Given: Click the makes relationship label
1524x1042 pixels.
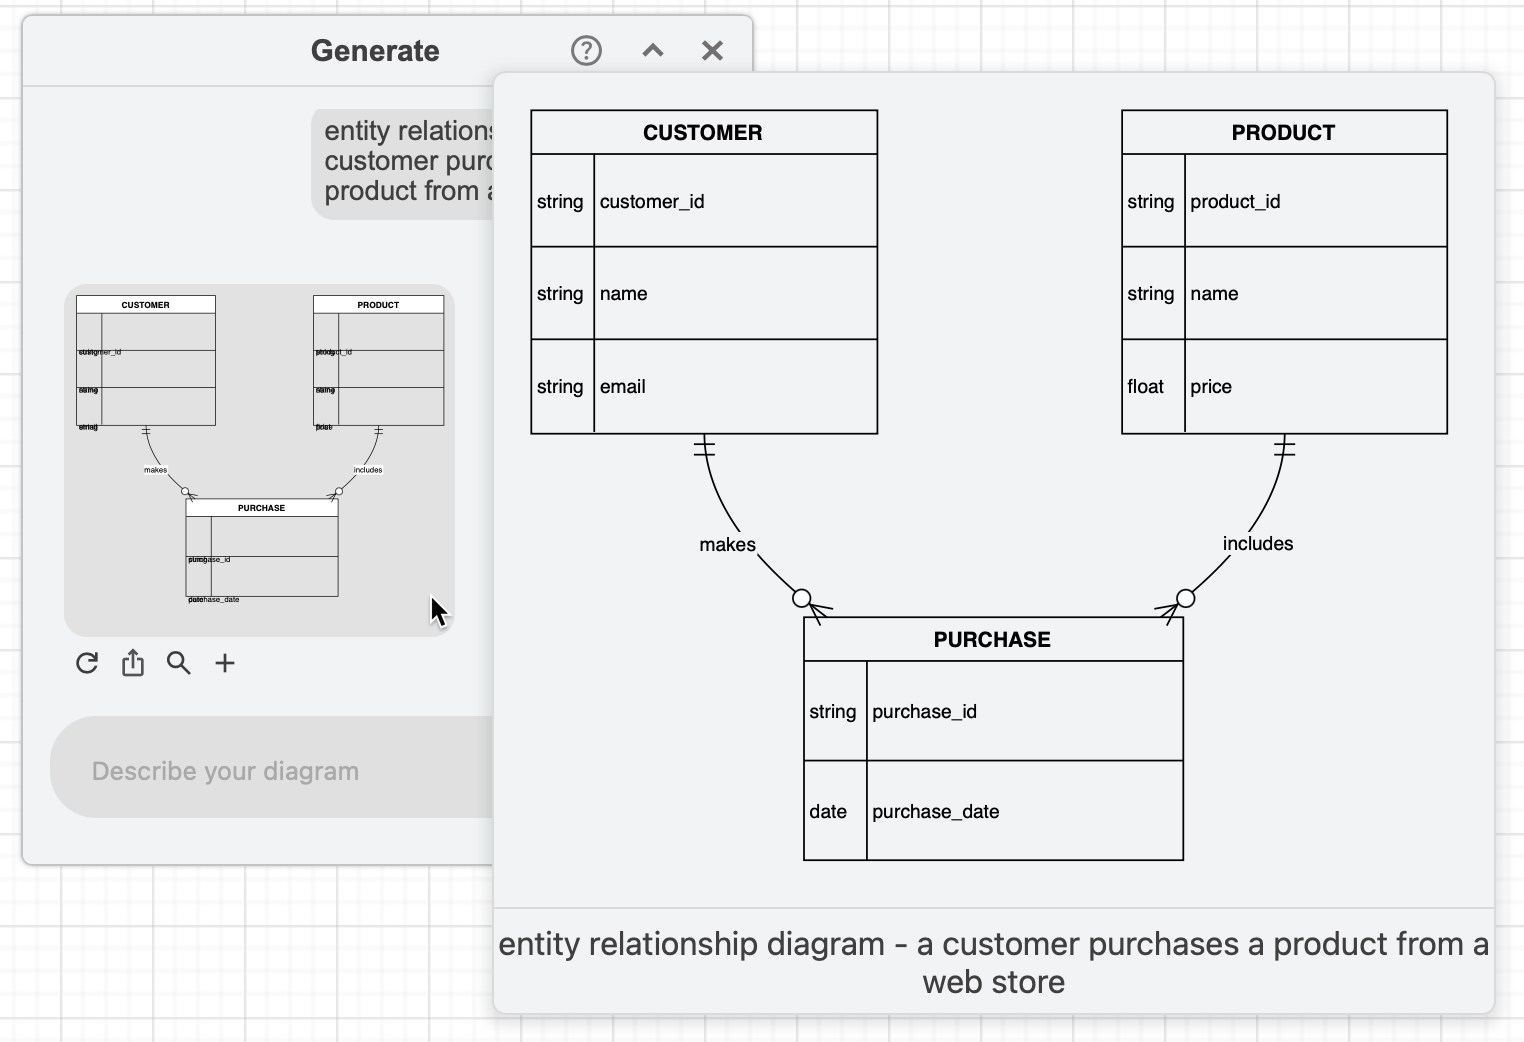Looking at the screenshot, I should pyautogui.click(x=727, y=544).
